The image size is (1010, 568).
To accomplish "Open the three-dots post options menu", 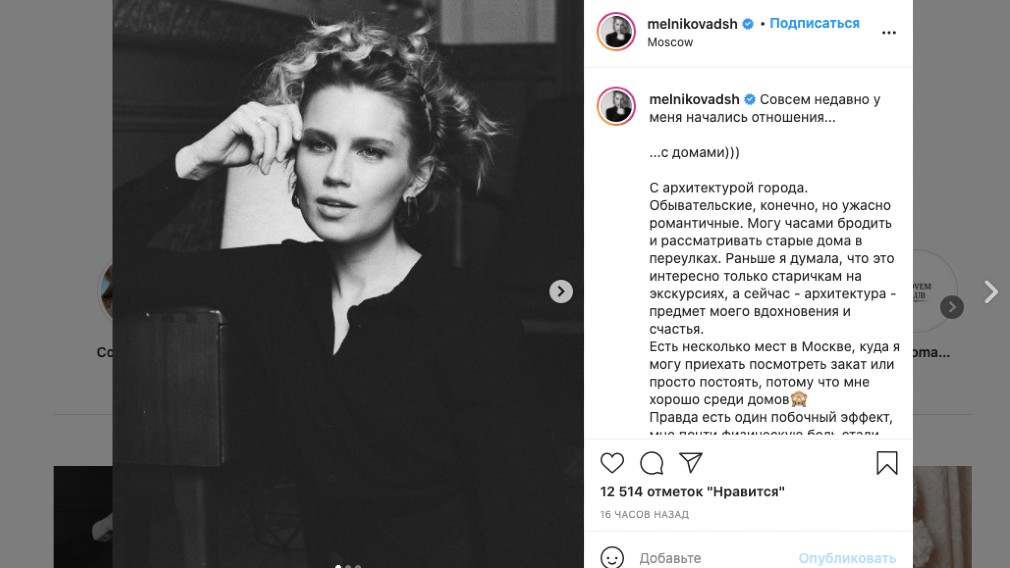I will pyautogui.click(x=889, y=33).
